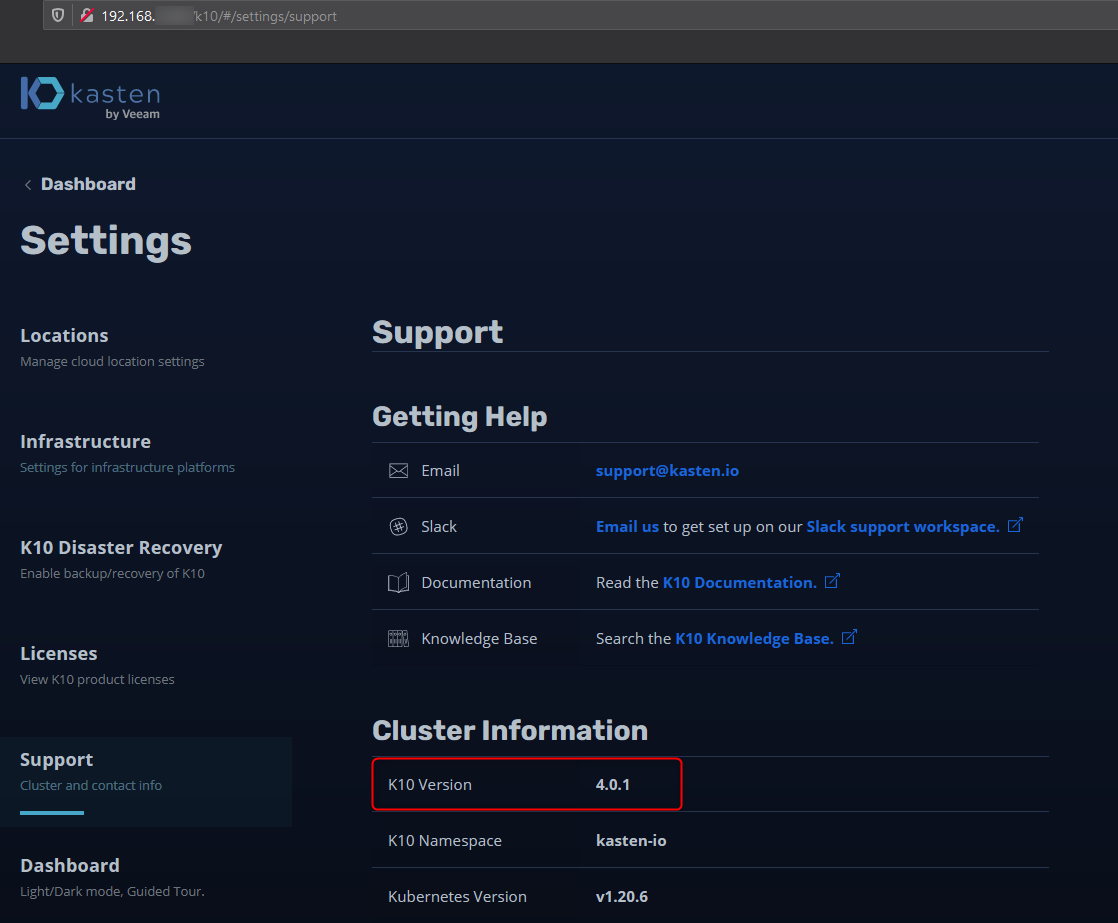Click the Kasten by Veeam logo
The image size is (1118, 923).
pos(90,98)
